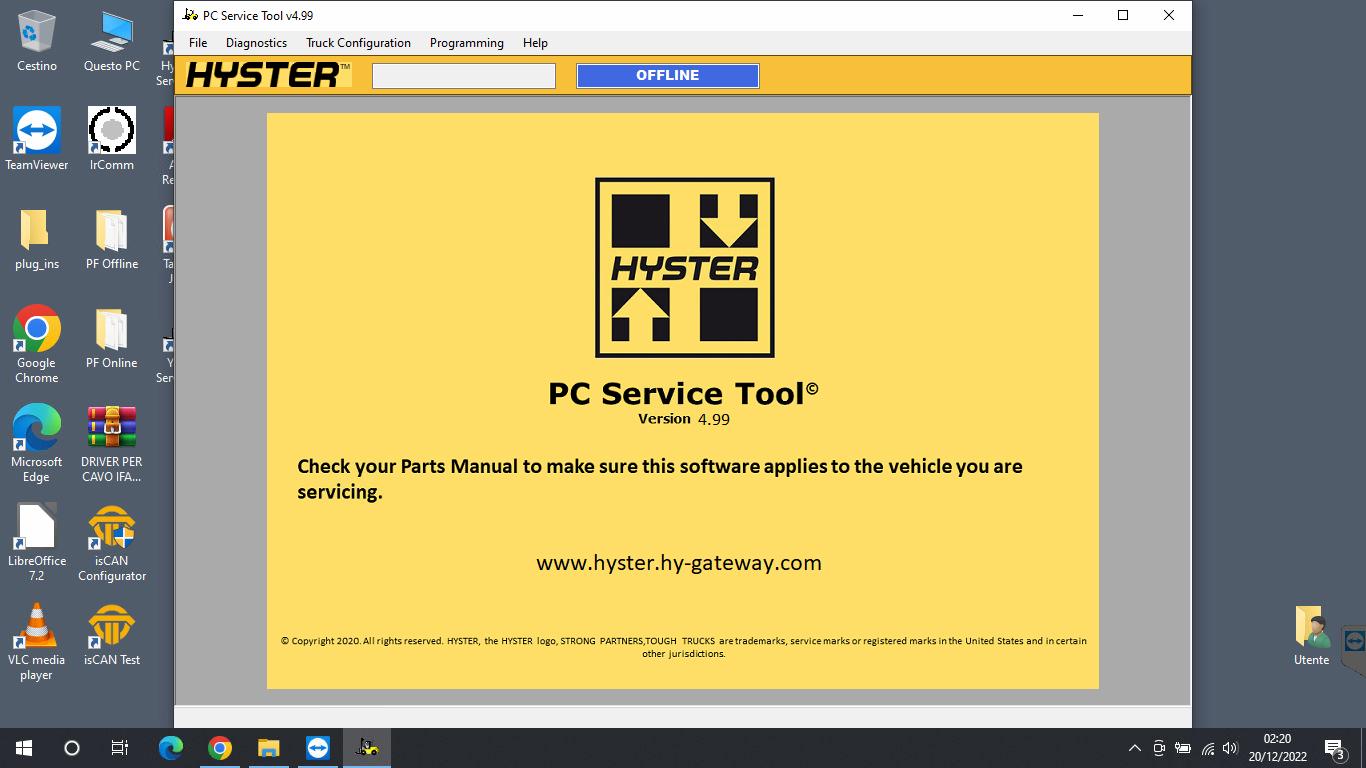This screenshot has height=768, width=1366.
Task: Open the Programming menu
Action: coord(467,43)
